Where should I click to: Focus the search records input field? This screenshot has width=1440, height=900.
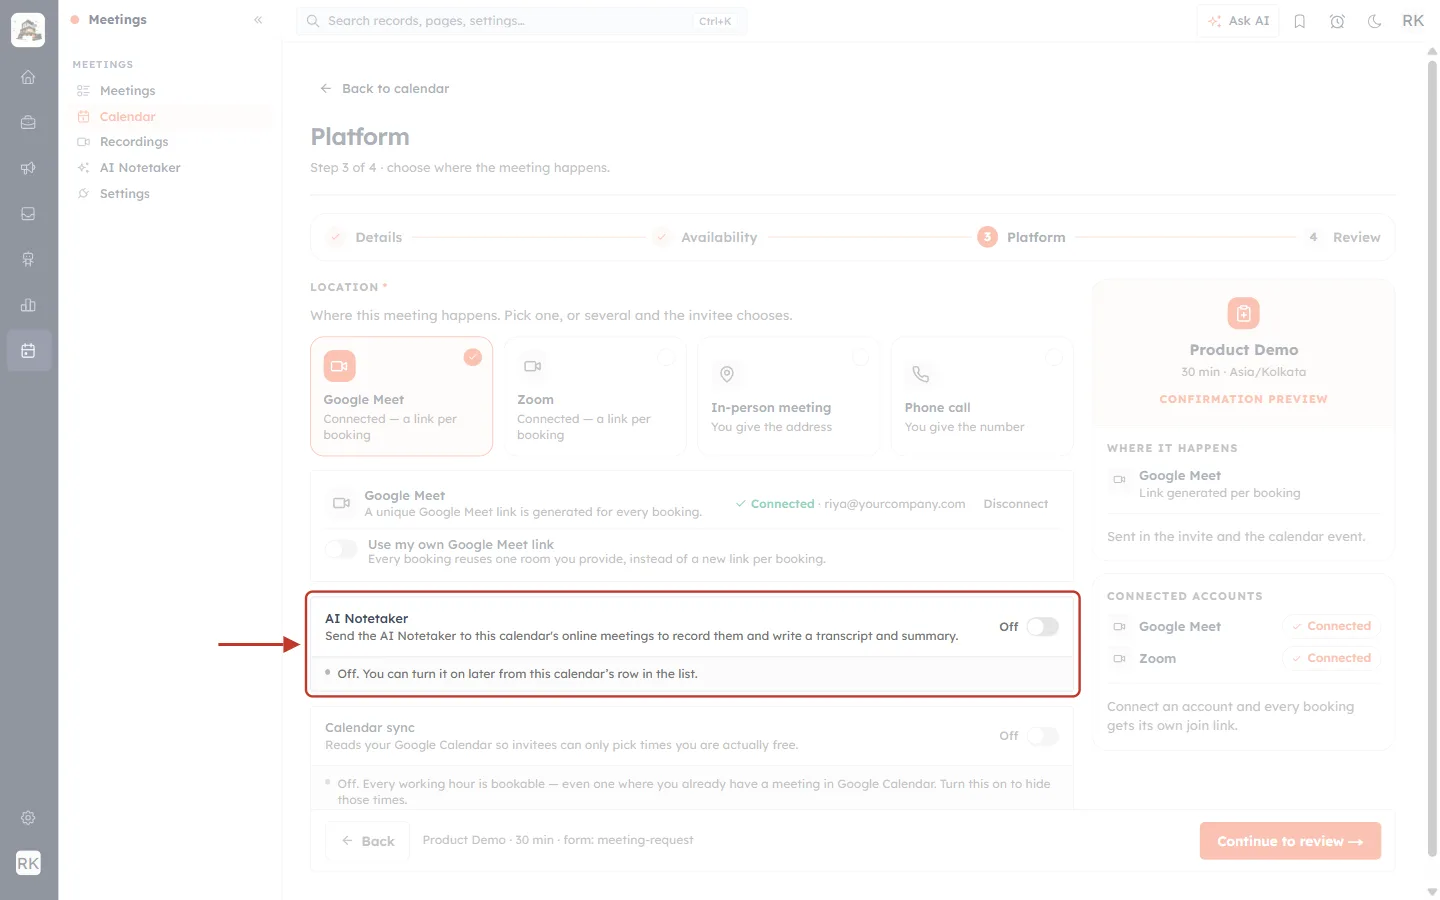pos(521,21)
